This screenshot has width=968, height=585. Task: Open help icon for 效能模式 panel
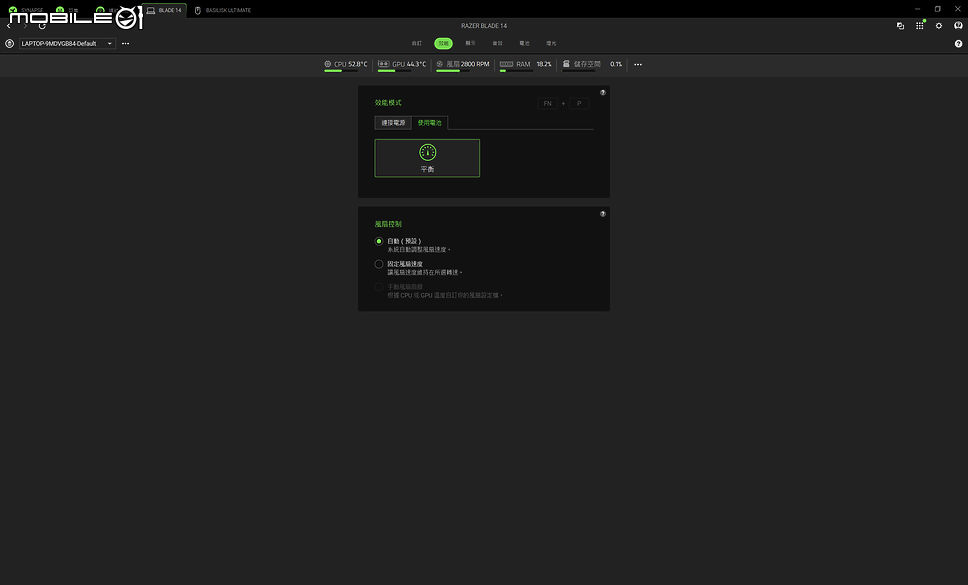[x=603, y=93]
